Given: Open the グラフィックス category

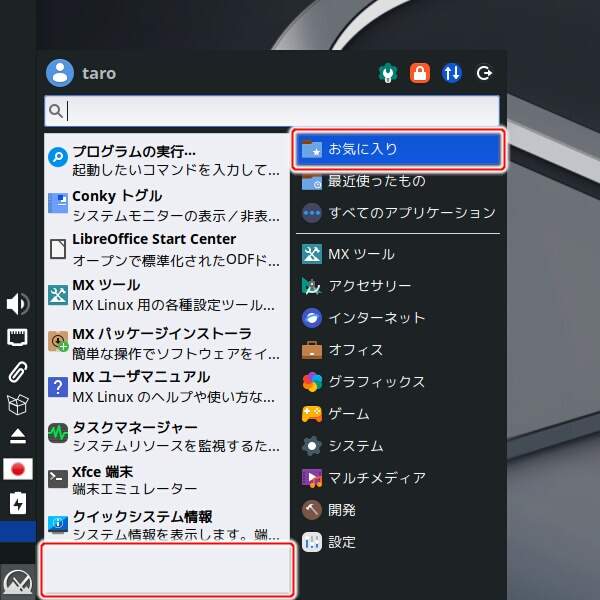Looking at the screenshot, I should point(398,382).
